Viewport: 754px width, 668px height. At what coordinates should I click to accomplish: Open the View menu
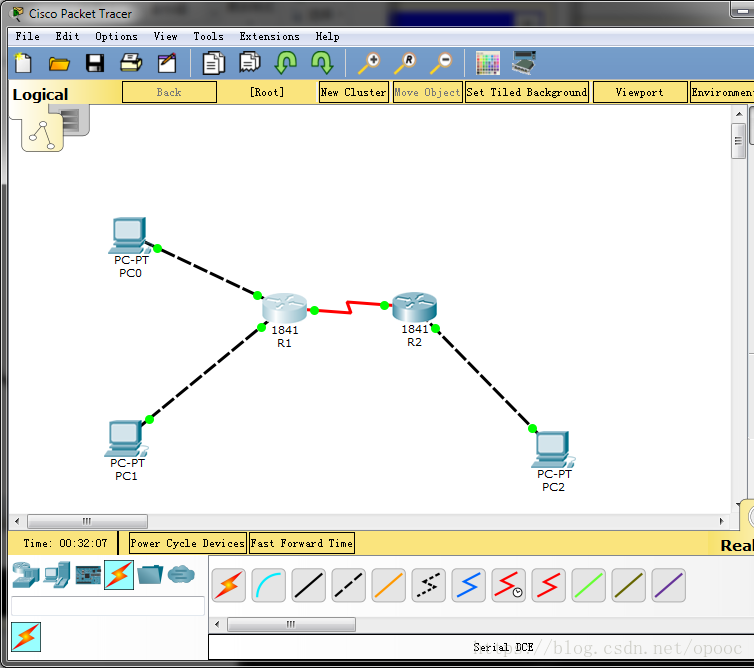165,37
